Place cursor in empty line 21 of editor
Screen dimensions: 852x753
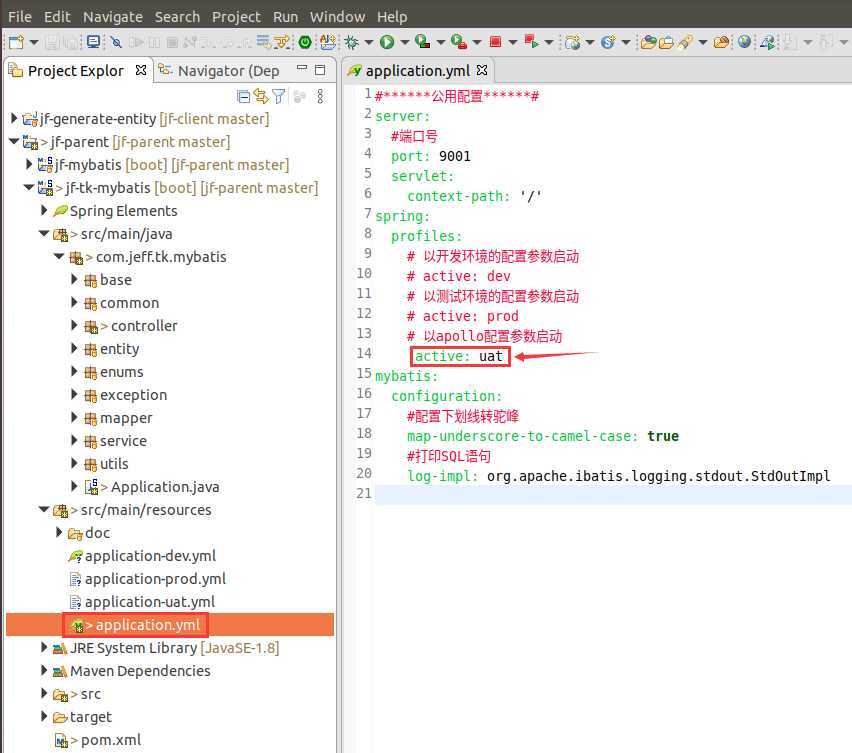613,494
